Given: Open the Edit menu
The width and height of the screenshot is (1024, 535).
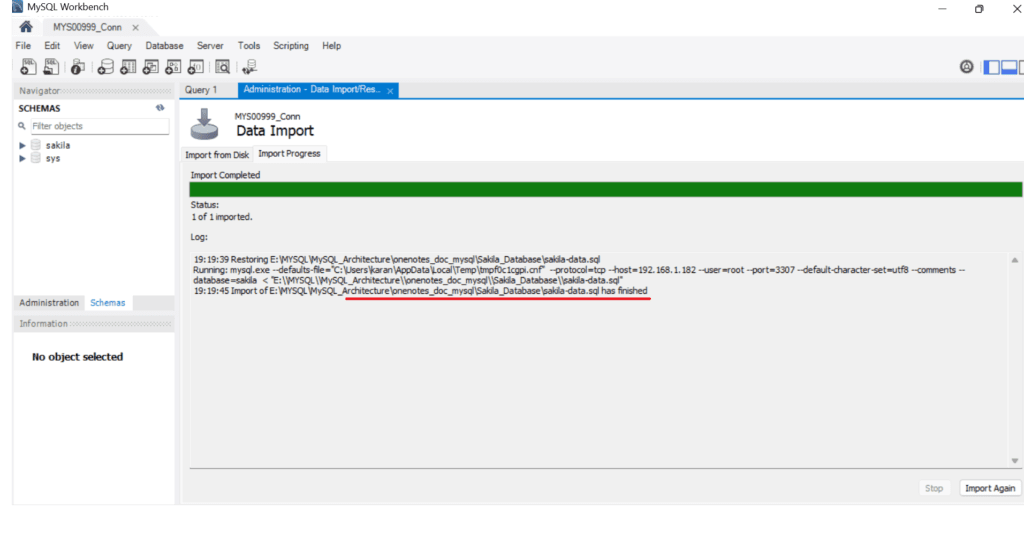Looking at the screenshot, I should [x=52, y=46].
